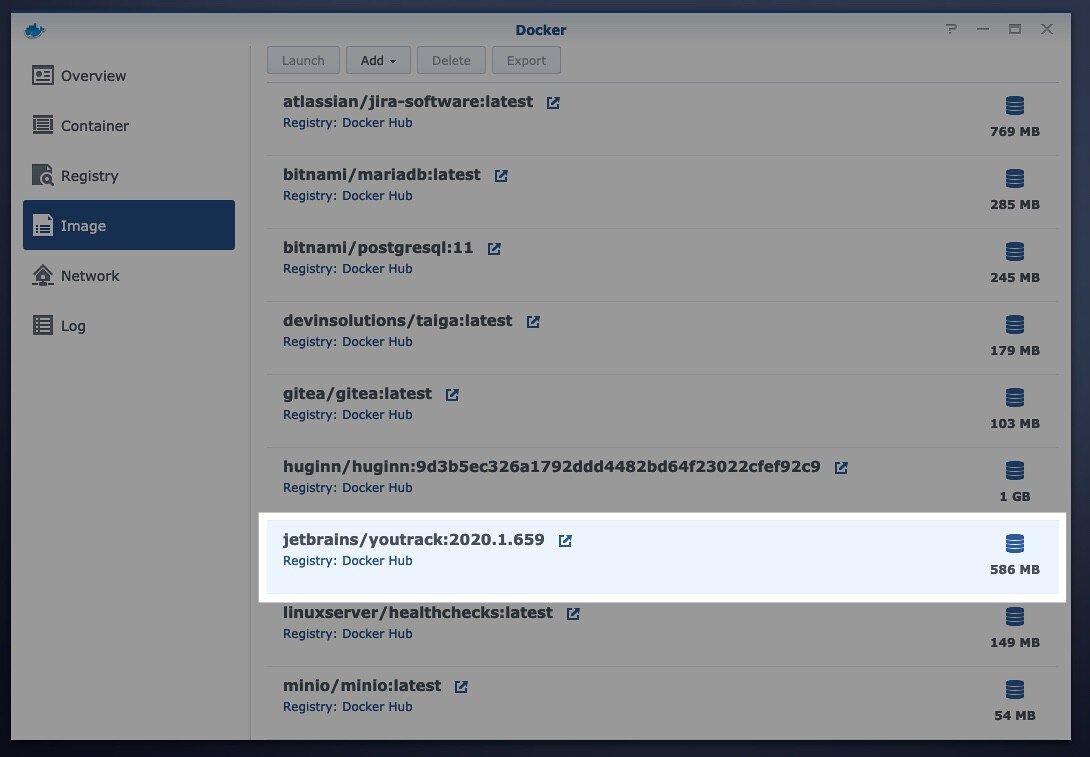
Task: Click the Launch button
Action: pos(303,60)
